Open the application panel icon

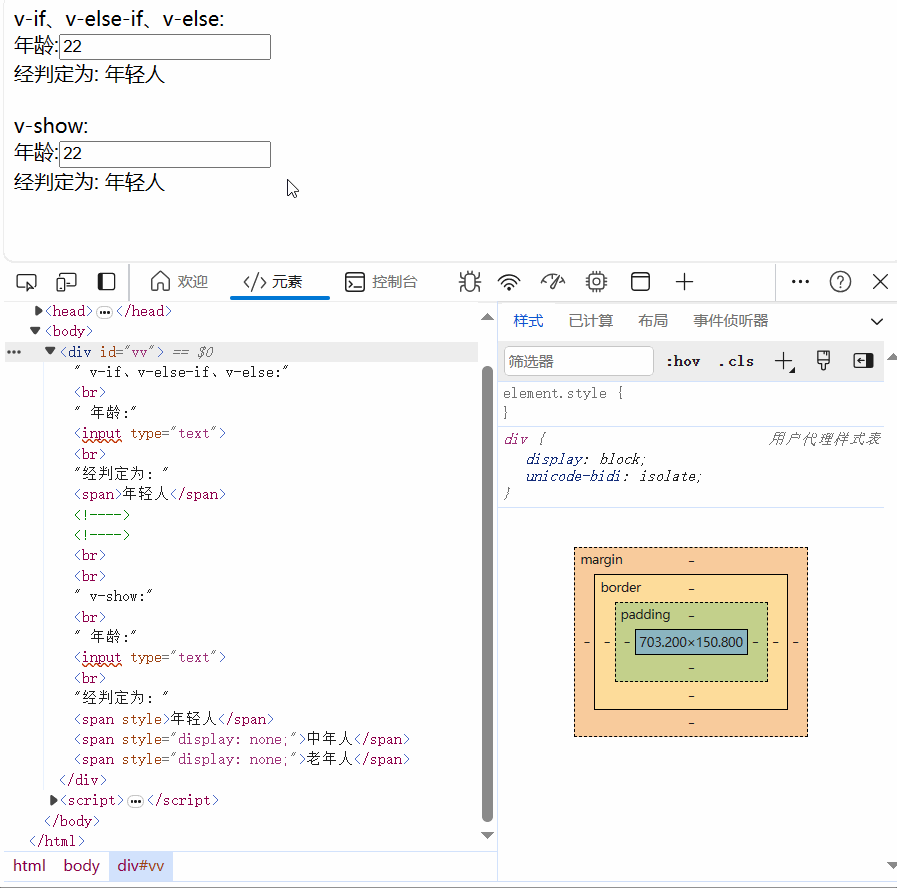[641, 282]
